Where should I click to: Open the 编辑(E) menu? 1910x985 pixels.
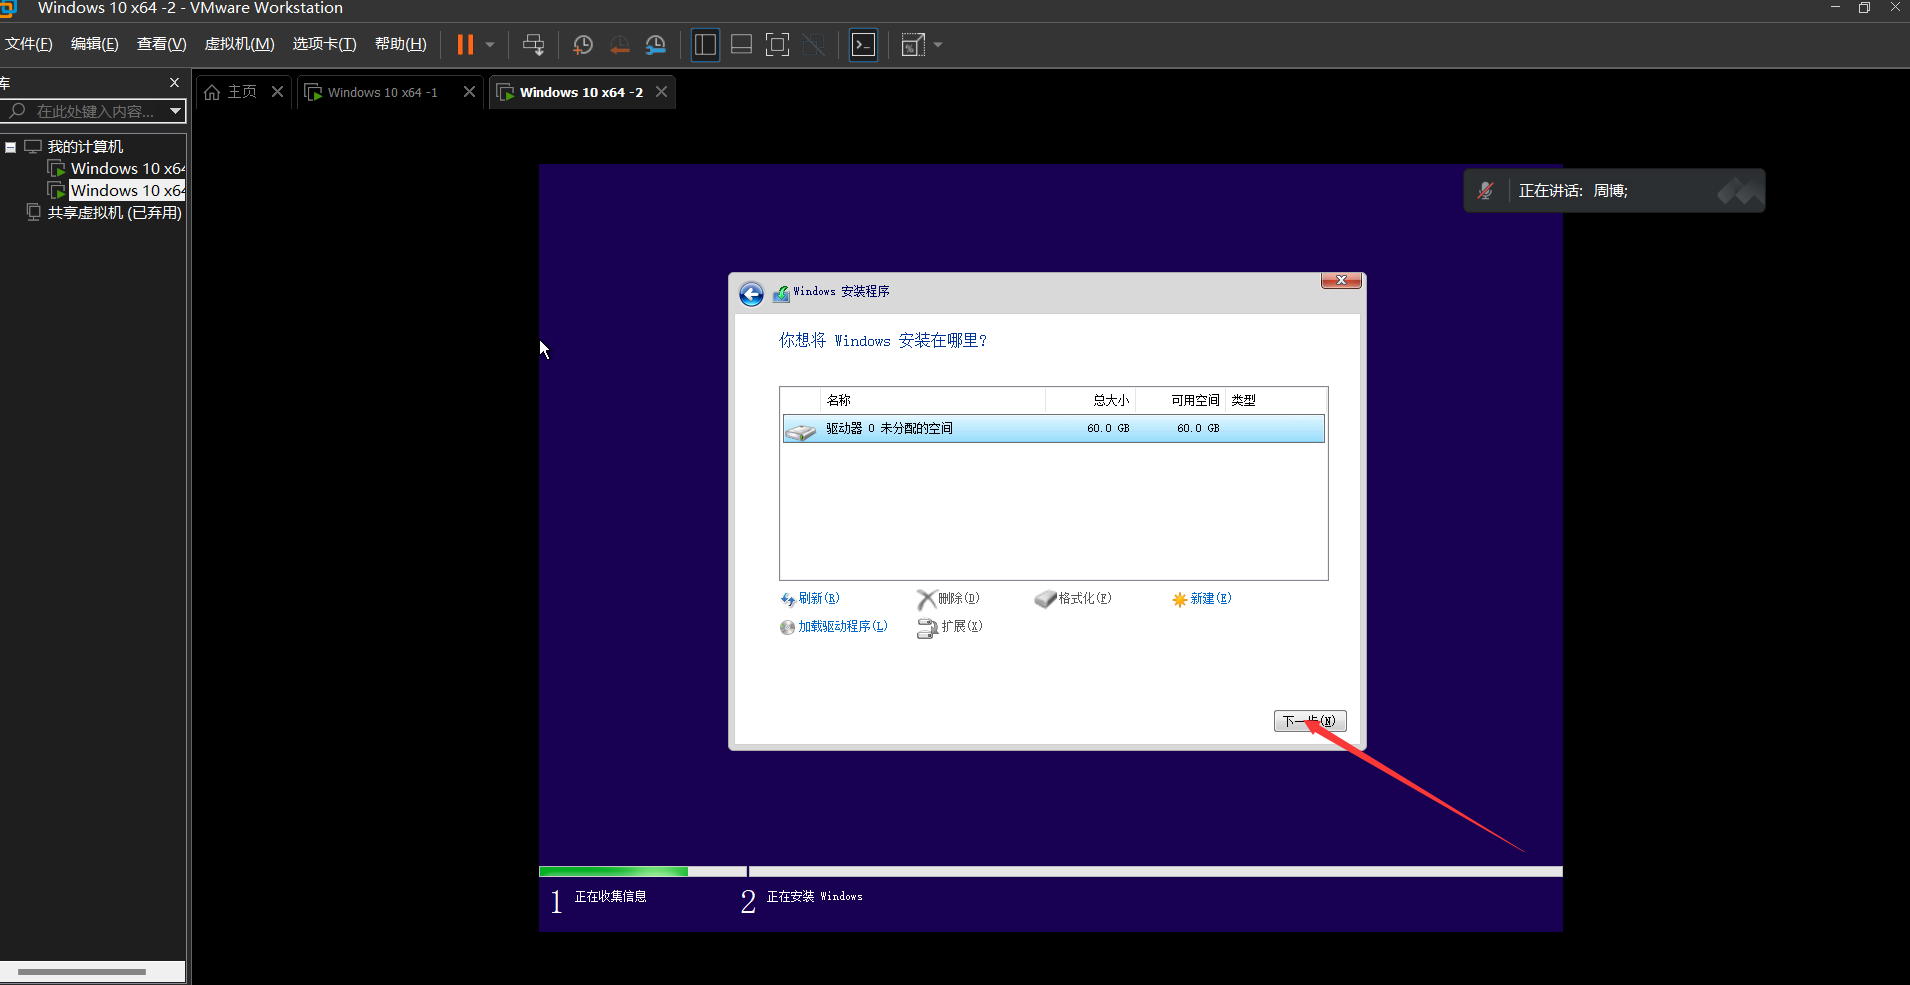click(x=95, y=44)
